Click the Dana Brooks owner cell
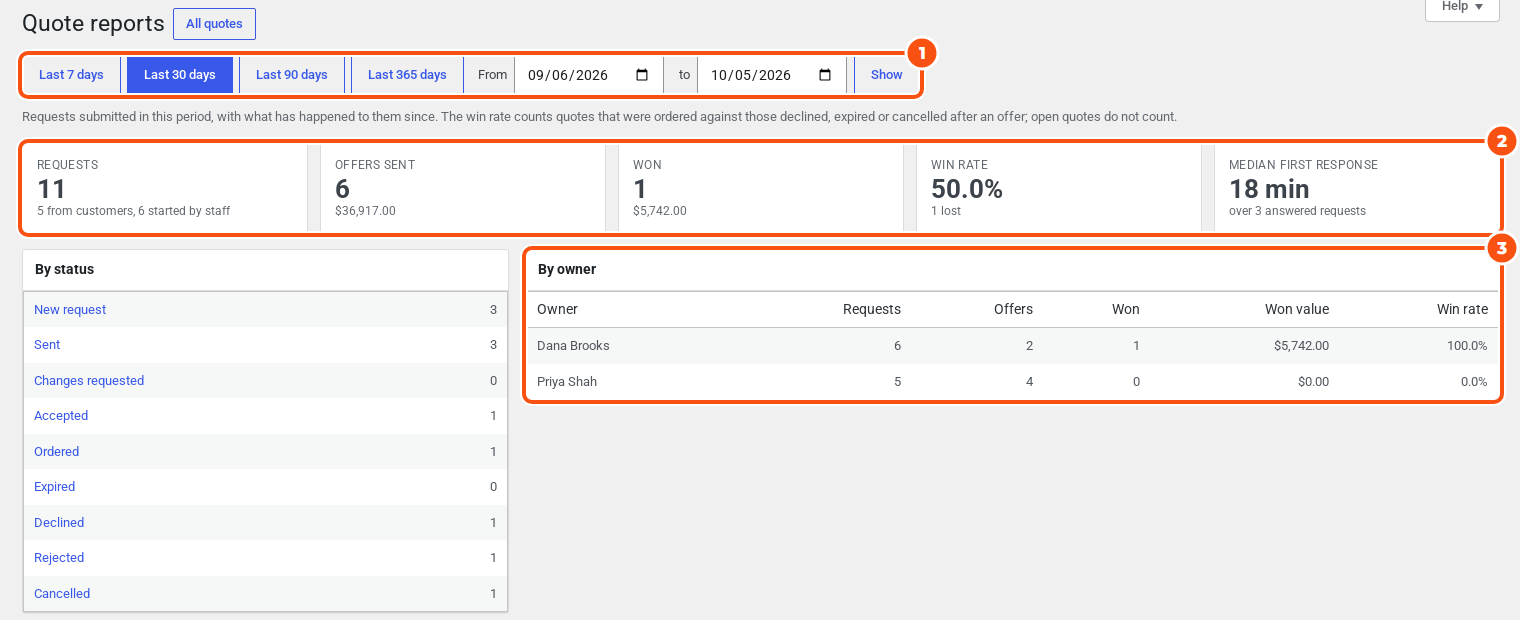 click(573, 346)
